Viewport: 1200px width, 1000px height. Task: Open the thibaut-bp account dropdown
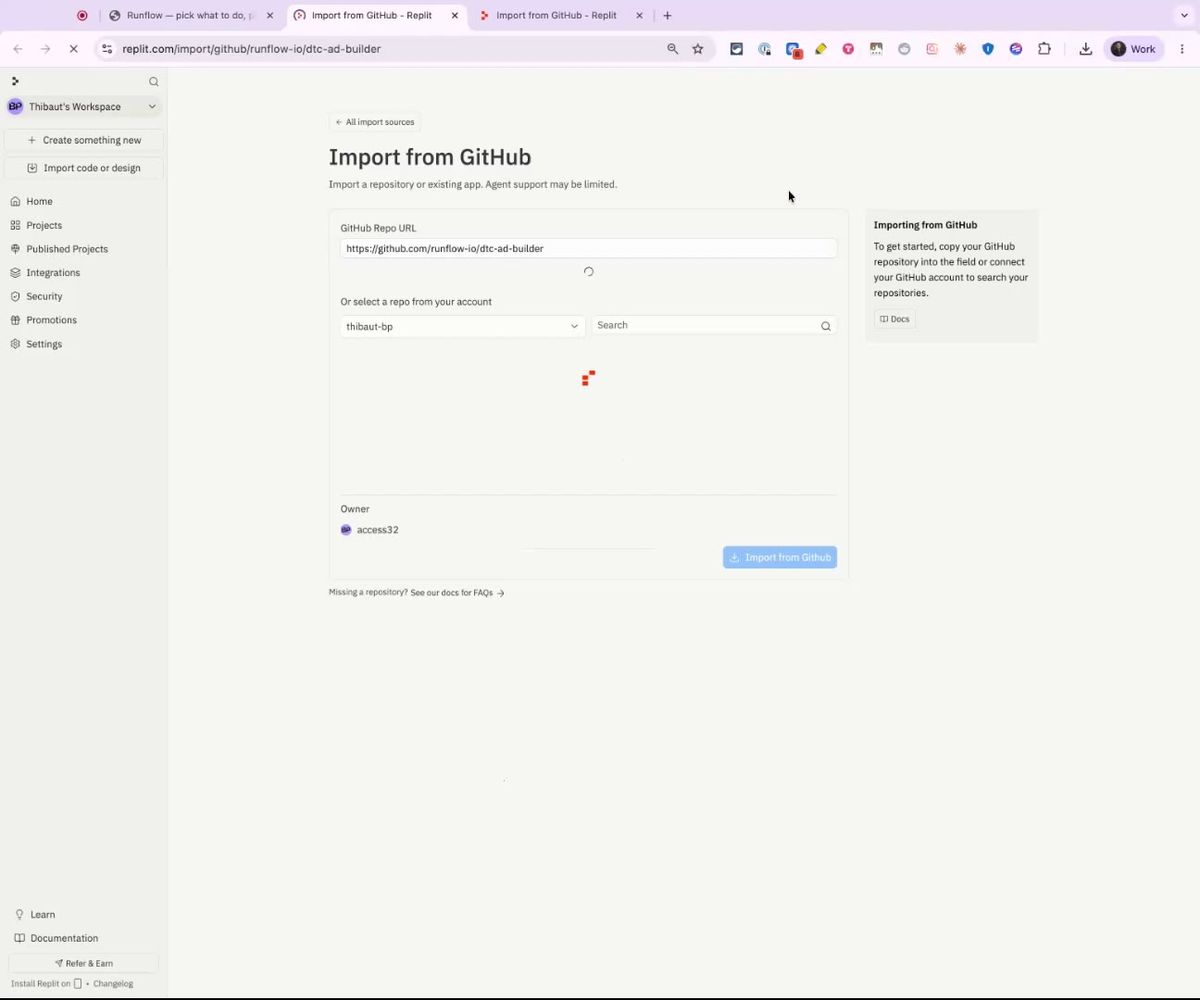462,326
